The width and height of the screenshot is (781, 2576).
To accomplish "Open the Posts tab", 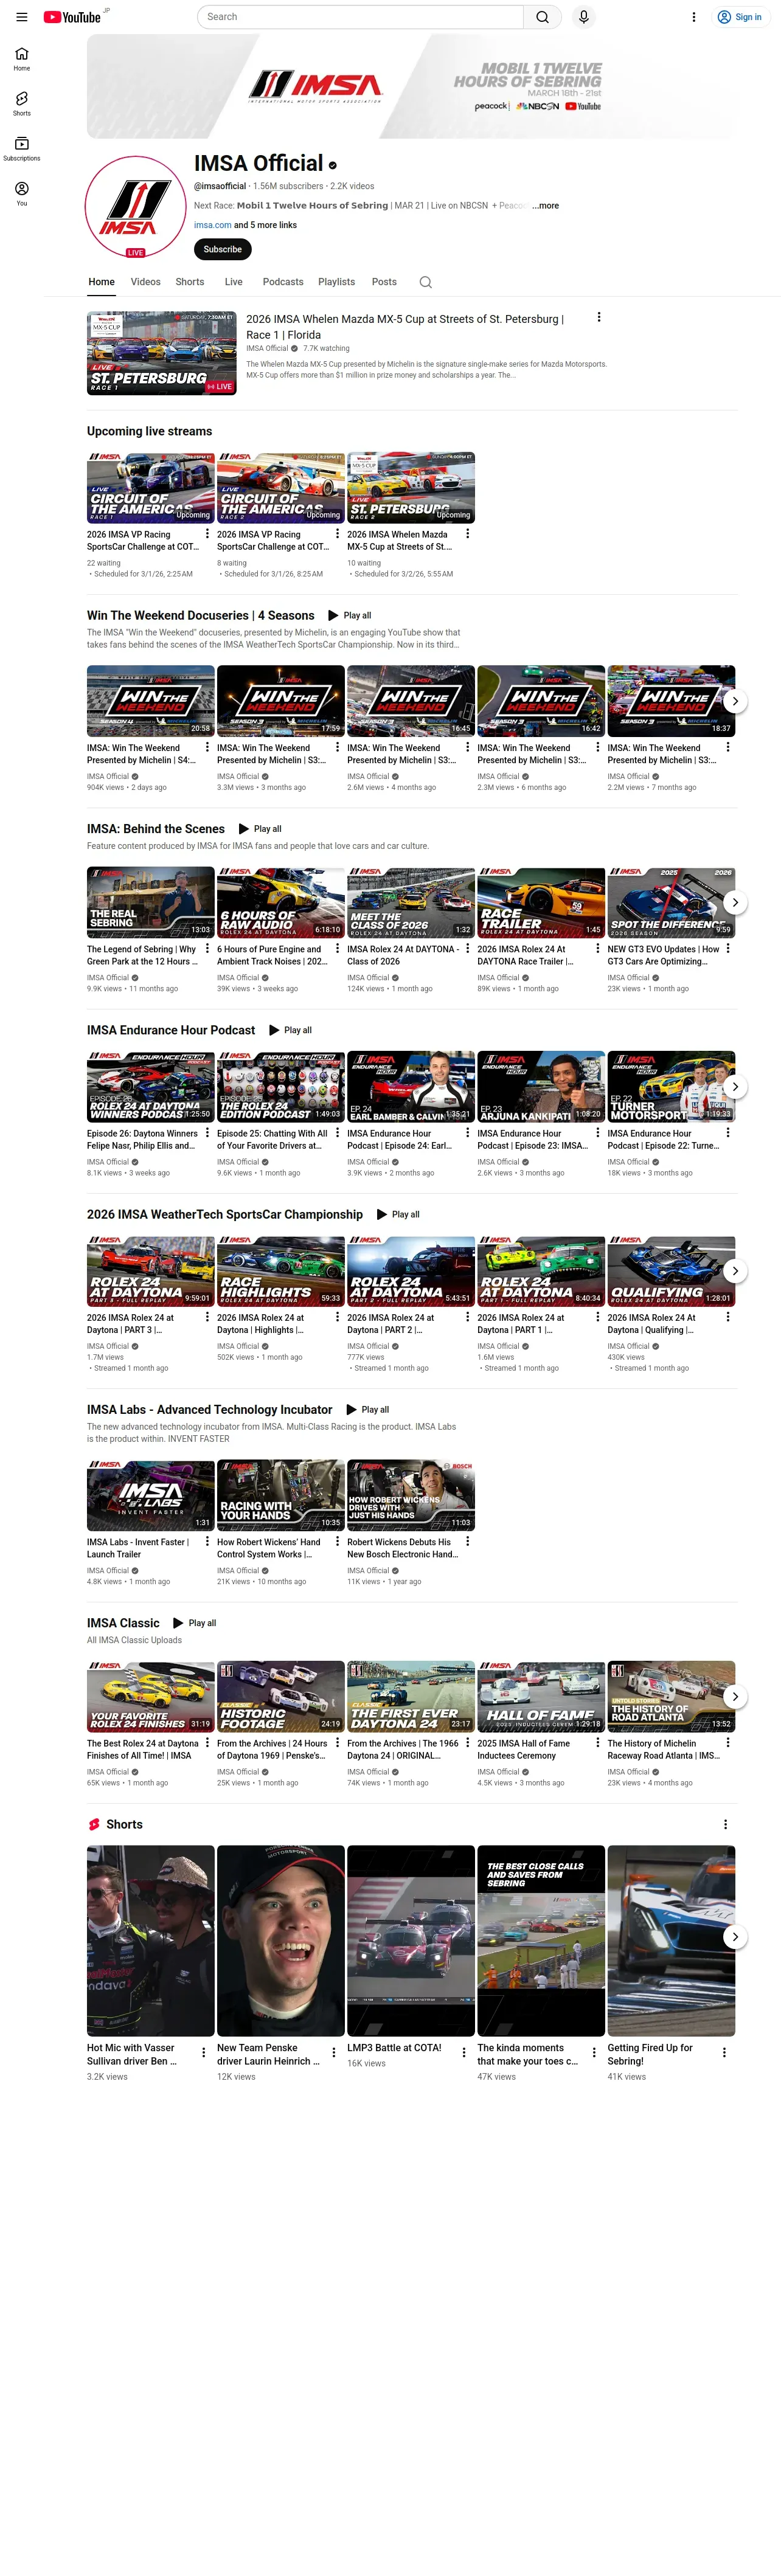I will (x=384, y=282).
